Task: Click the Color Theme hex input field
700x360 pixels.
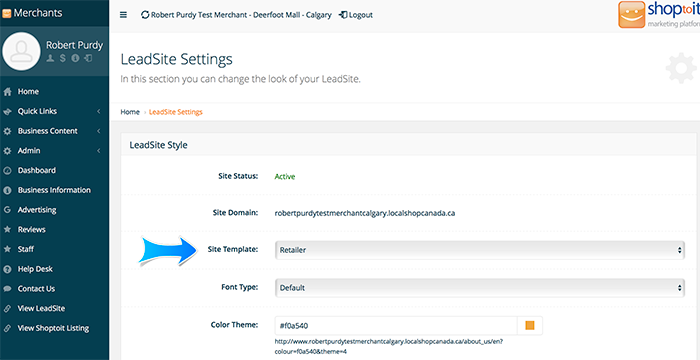Action: 396,326
